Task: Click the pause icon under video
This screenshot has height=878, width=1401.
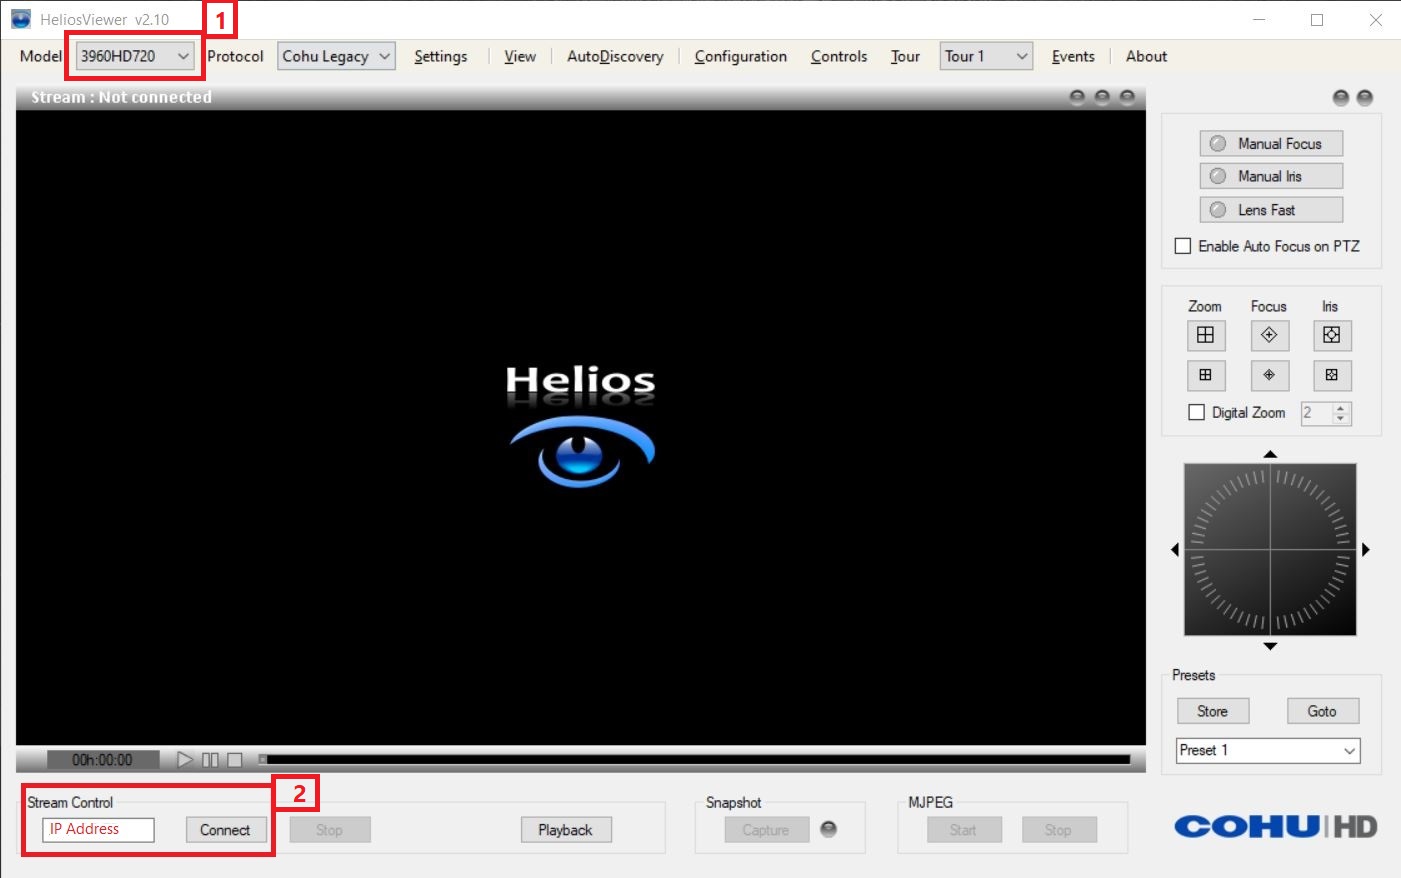Action: tap(210, 760)
